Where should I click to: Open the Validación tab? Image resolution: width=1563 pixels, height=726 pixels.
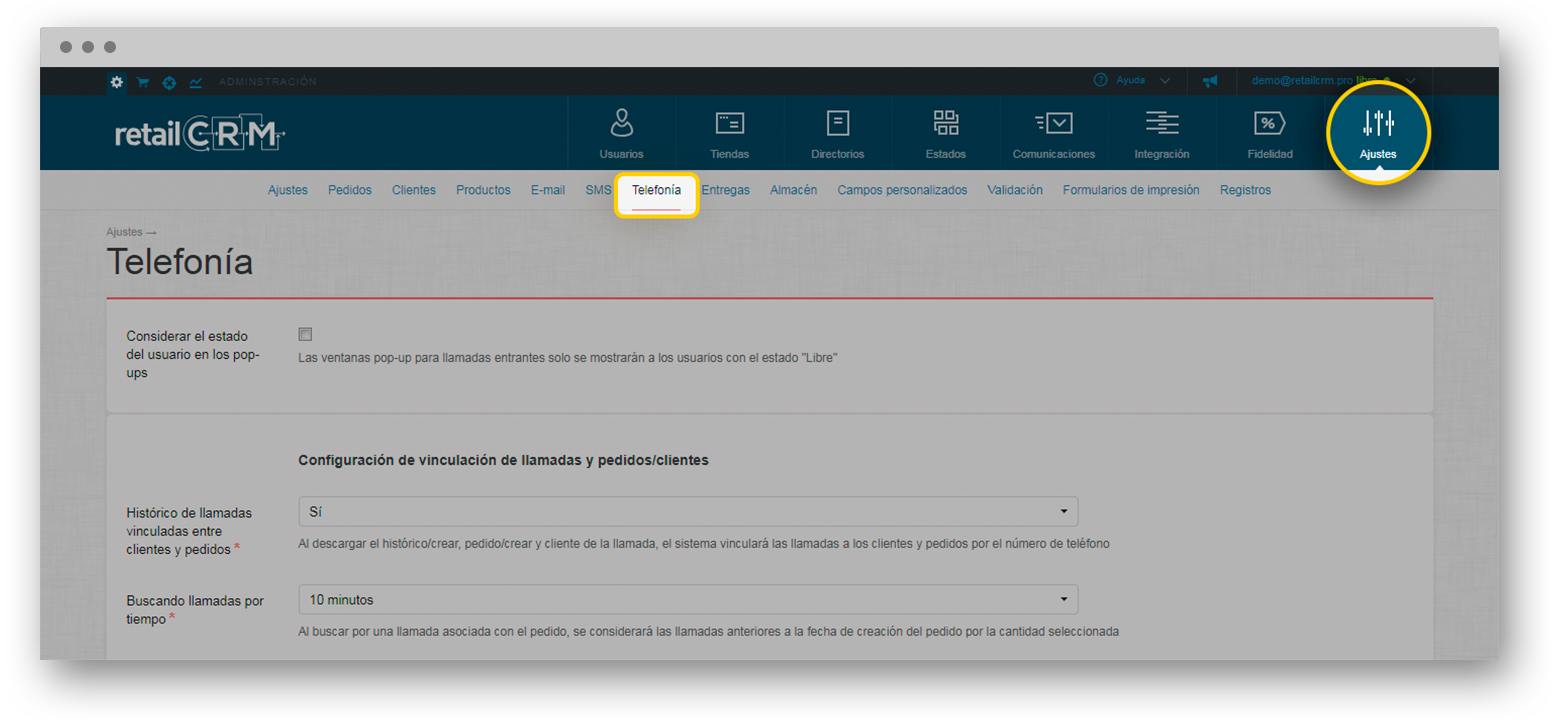click(1015, 190)
